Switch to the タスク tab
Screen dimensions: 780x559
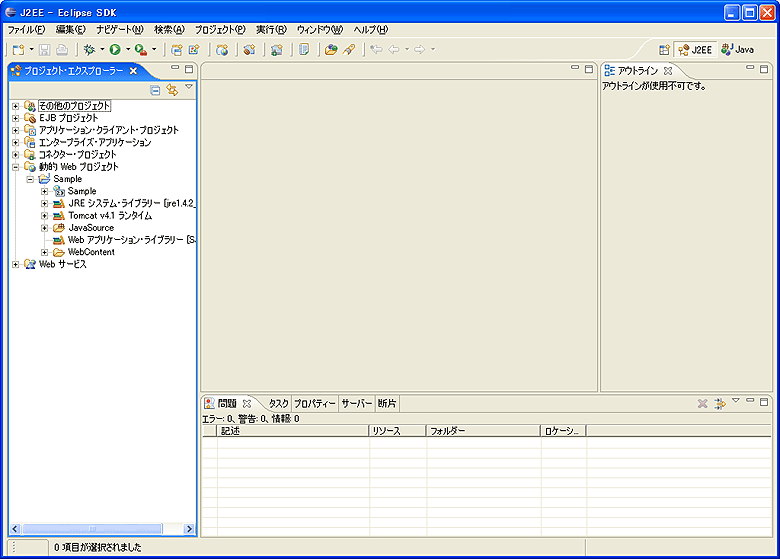[x=279, y=403]
